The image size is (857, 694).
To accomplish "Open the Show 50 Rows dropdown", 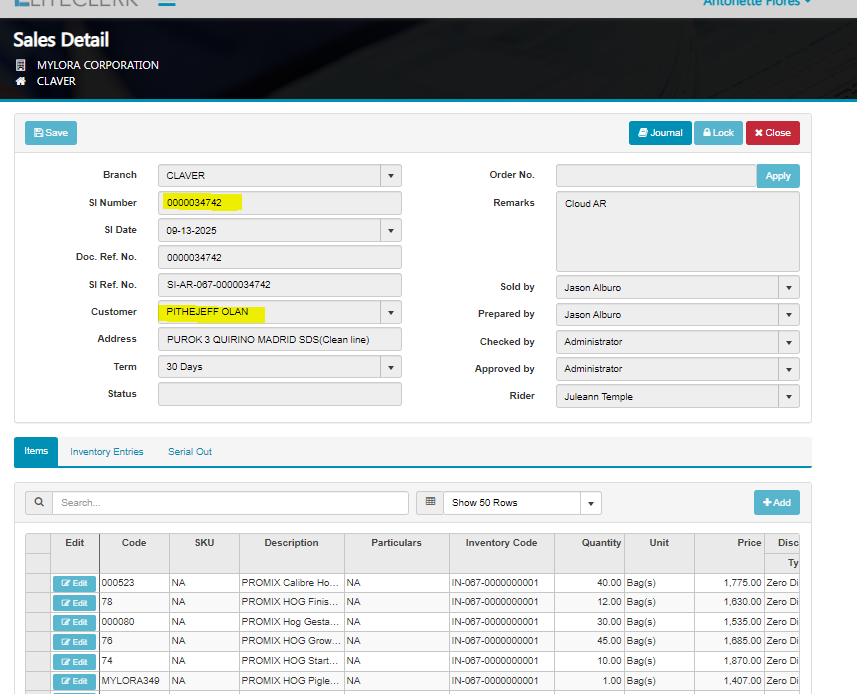I will [x=590, y=503].
